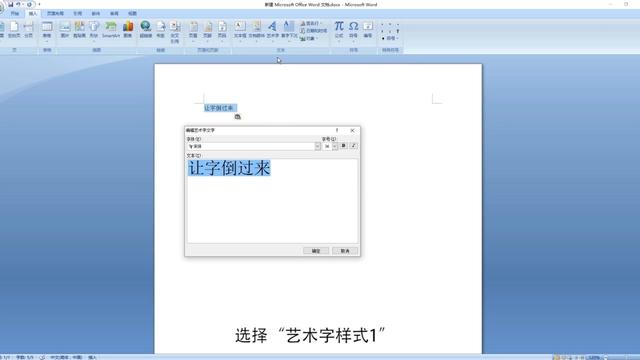Open the WordArt (艺术字) gallery
Screen dimensions: 640x360
point(272,31)
